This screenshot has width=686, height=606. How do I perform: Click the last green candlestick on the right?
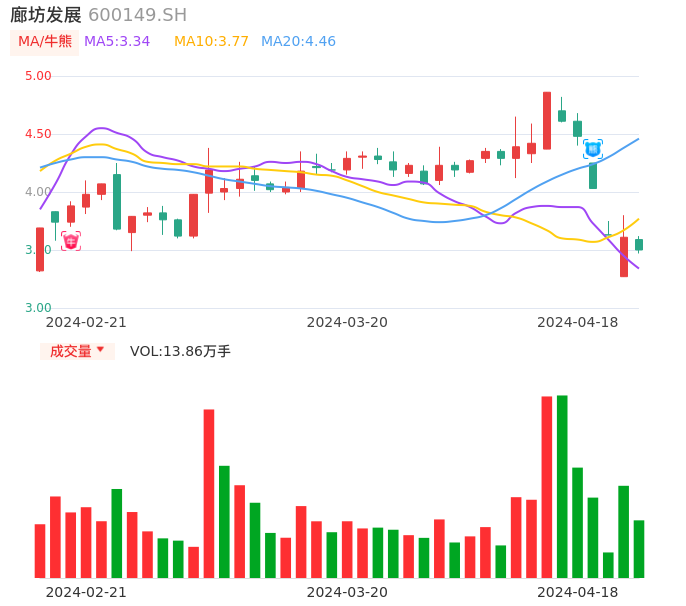(639, 244)
